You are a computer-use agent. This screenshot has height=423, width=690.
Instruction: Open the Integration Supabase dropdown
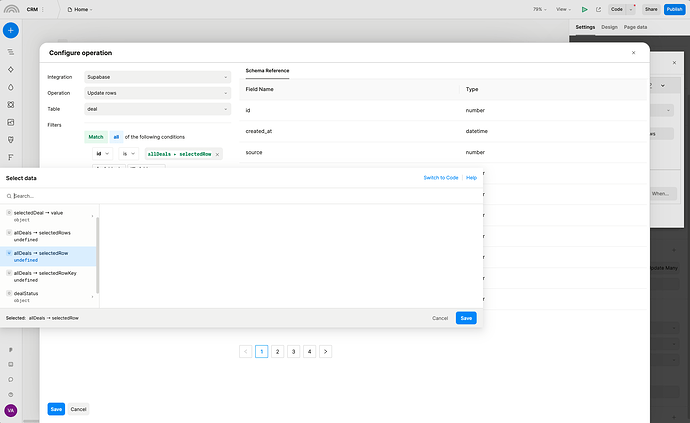click(x=158, y=76)
